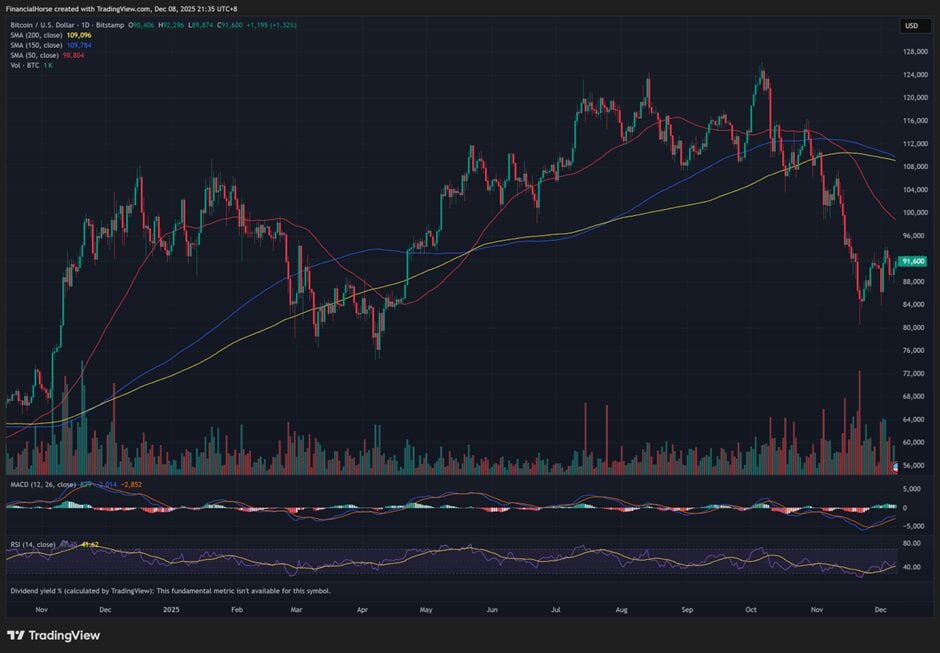This screenshot has height=653, width=940.
Task: Click the Vol · BTC indicator legend
Action: (24, 66)
